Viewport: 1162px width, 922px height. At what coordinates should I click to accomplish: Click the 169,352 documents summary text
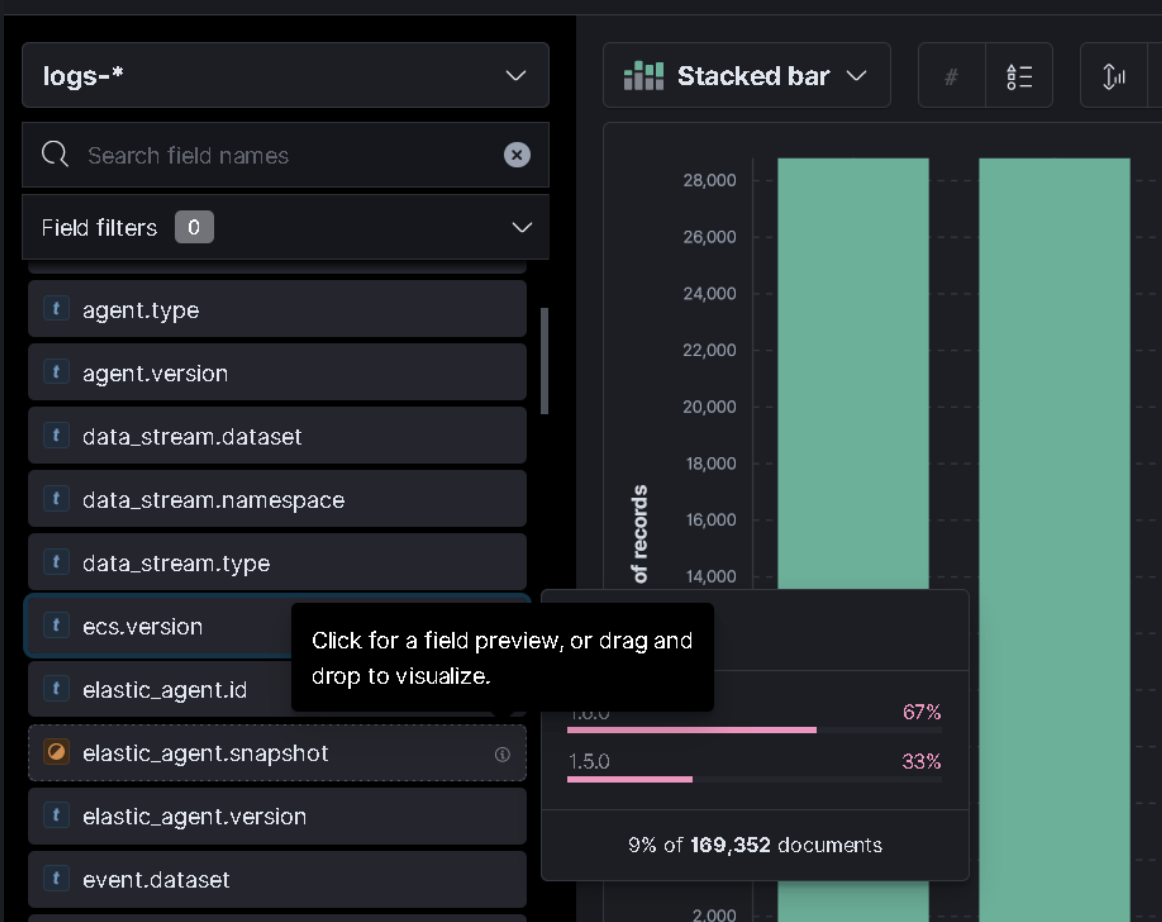point(755,845)
